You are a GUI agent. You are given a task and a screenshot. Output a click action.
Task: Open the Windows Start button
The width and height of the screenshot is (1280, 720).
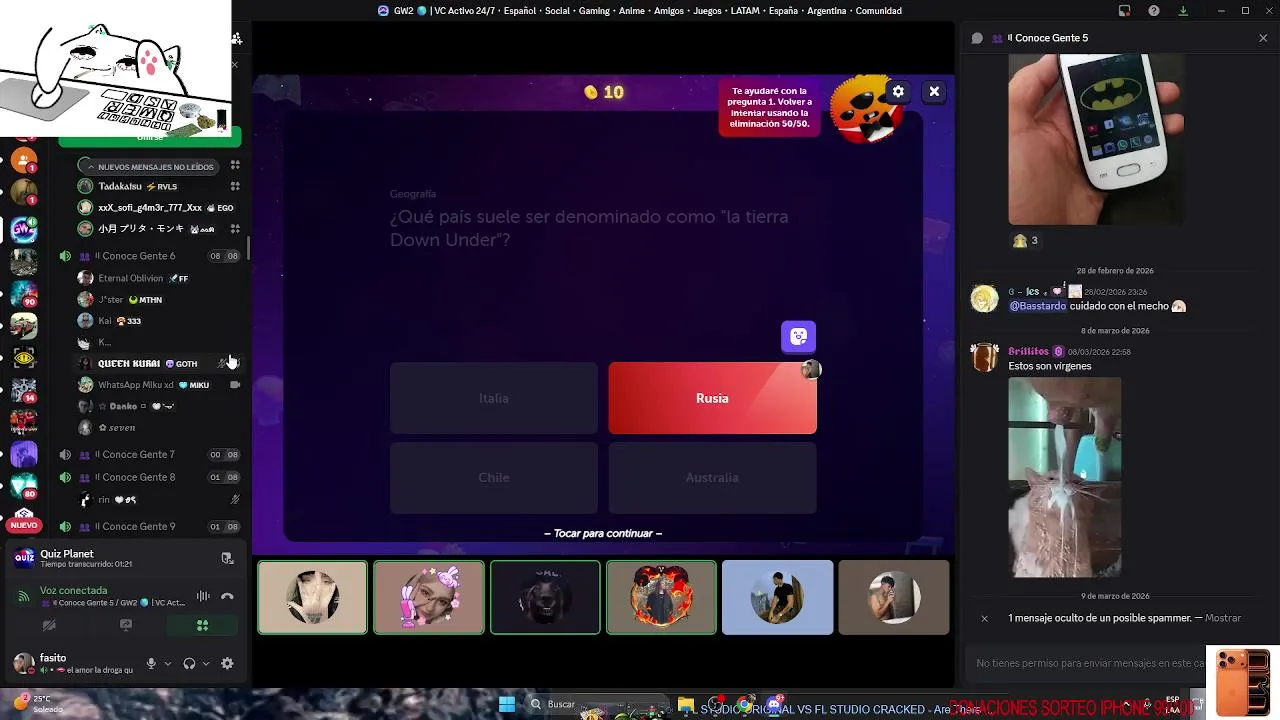[x=507, y=704]
